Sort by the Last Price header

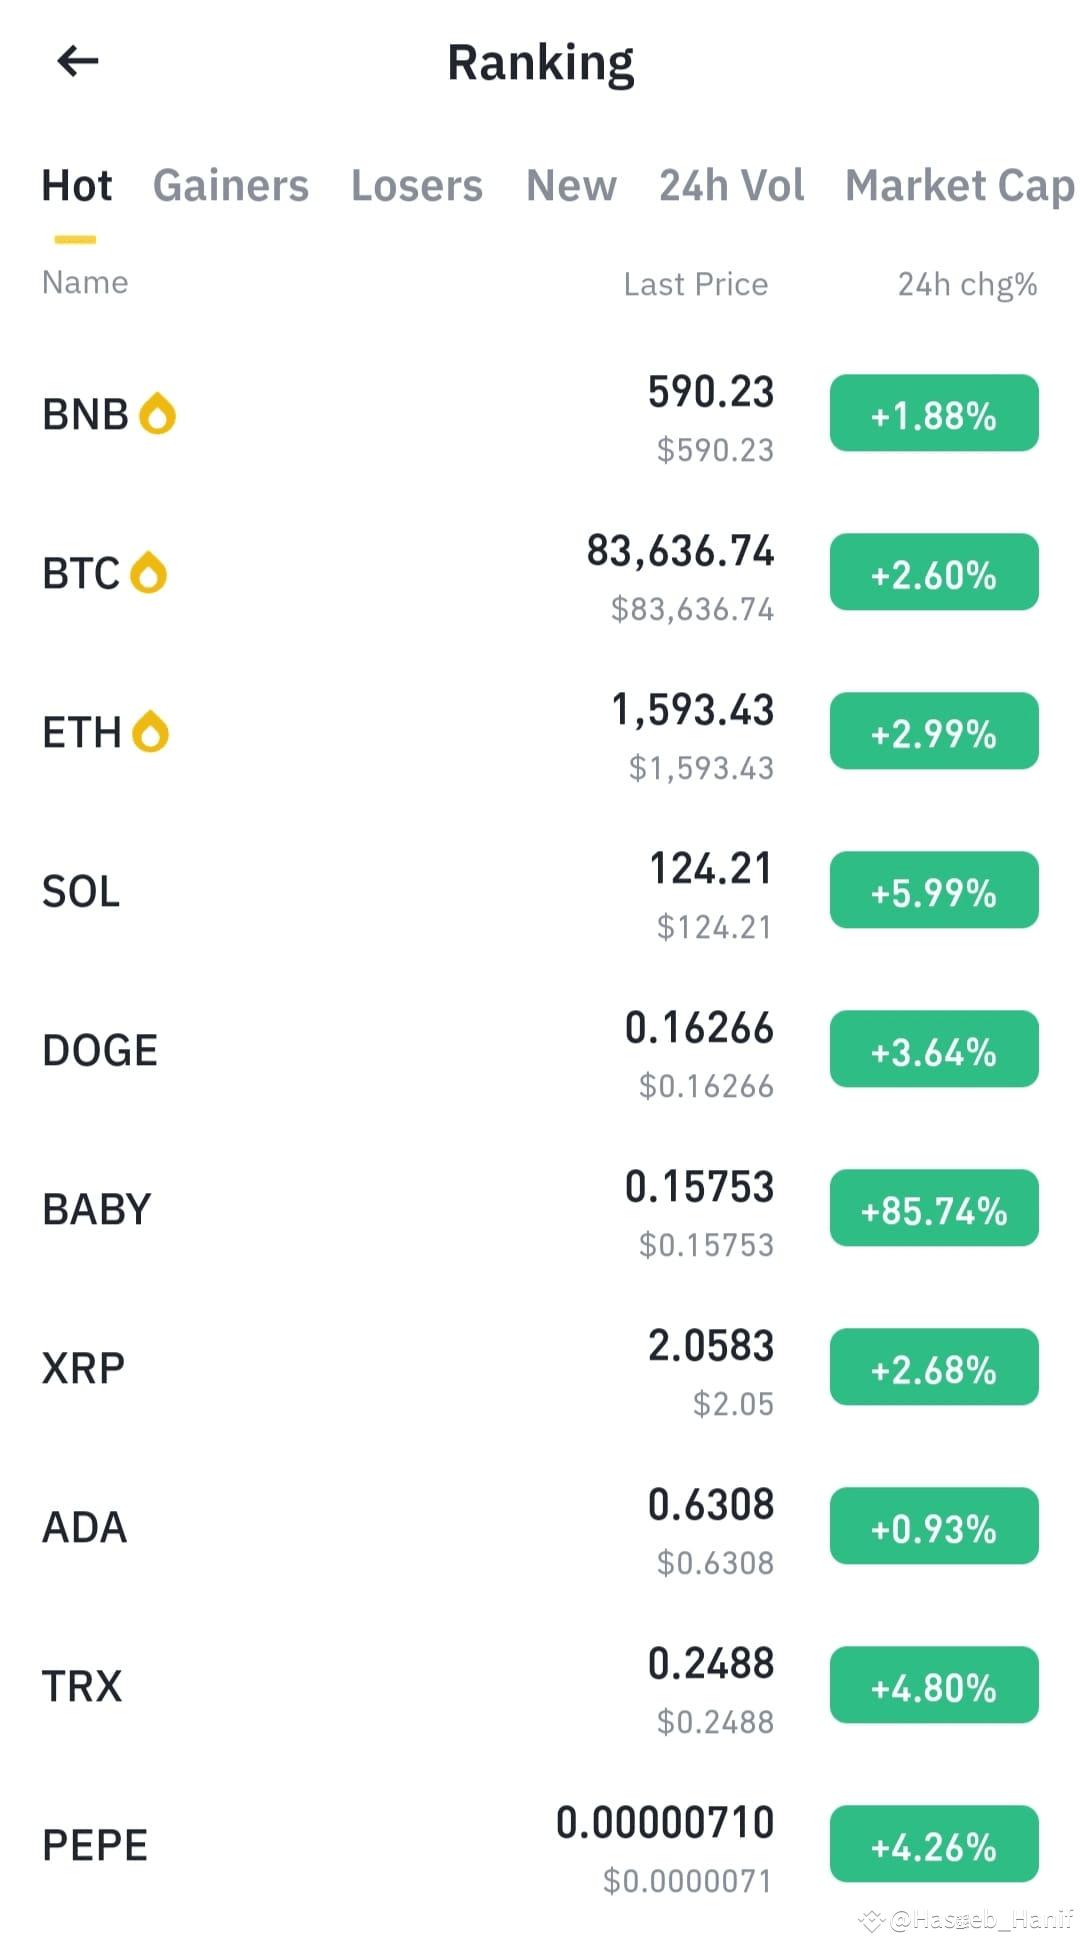(696, 285)
